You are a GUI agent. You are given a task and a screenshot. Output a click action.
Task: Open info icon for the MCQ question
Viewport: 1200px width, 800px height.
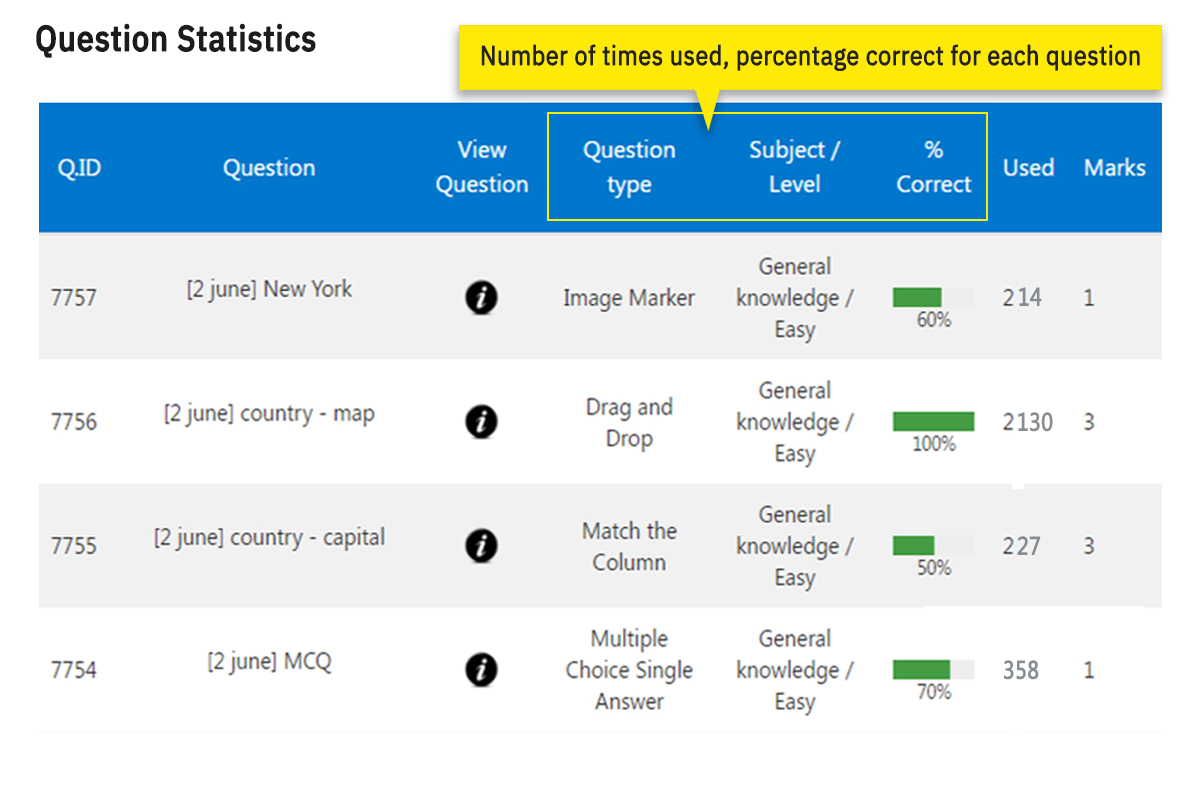click(x=481, y=670)
